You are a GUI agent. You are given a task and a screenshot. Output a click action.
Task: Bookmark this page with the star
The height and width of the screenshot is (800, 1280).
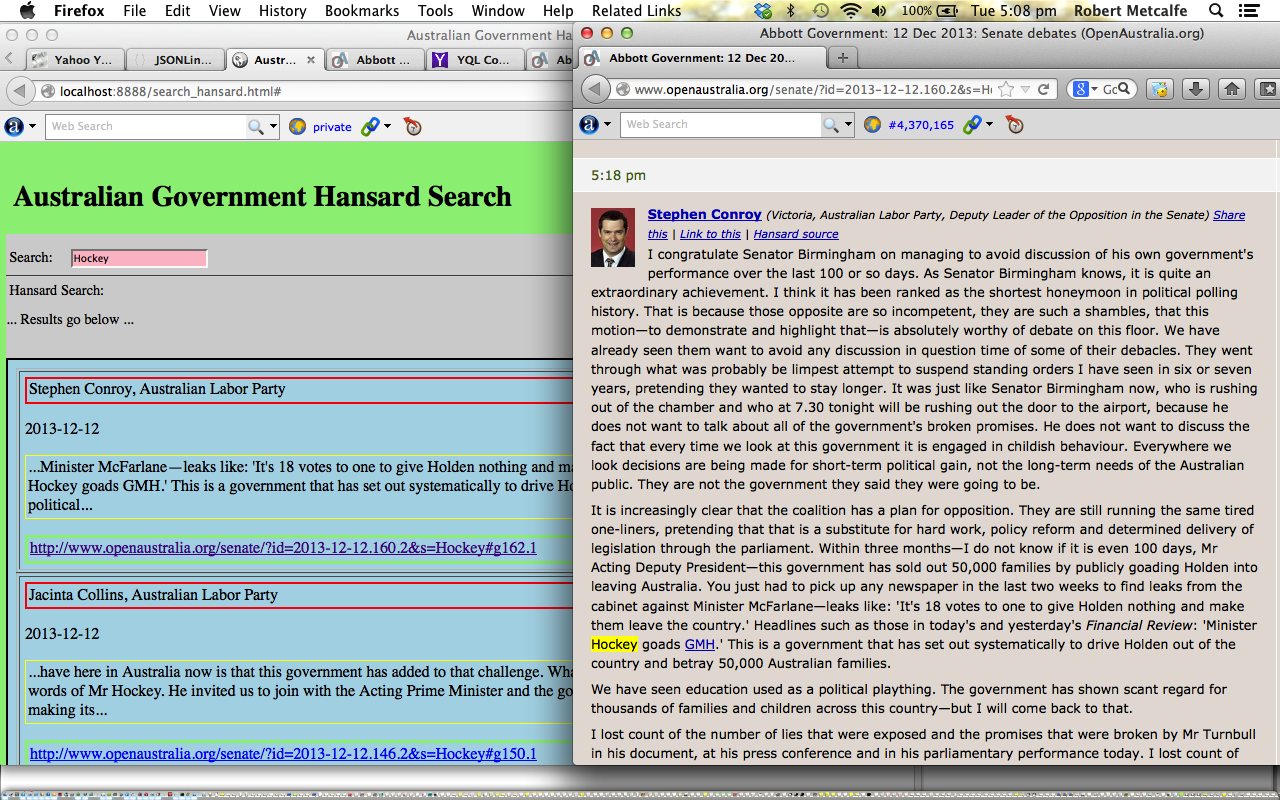[1006, 89]
